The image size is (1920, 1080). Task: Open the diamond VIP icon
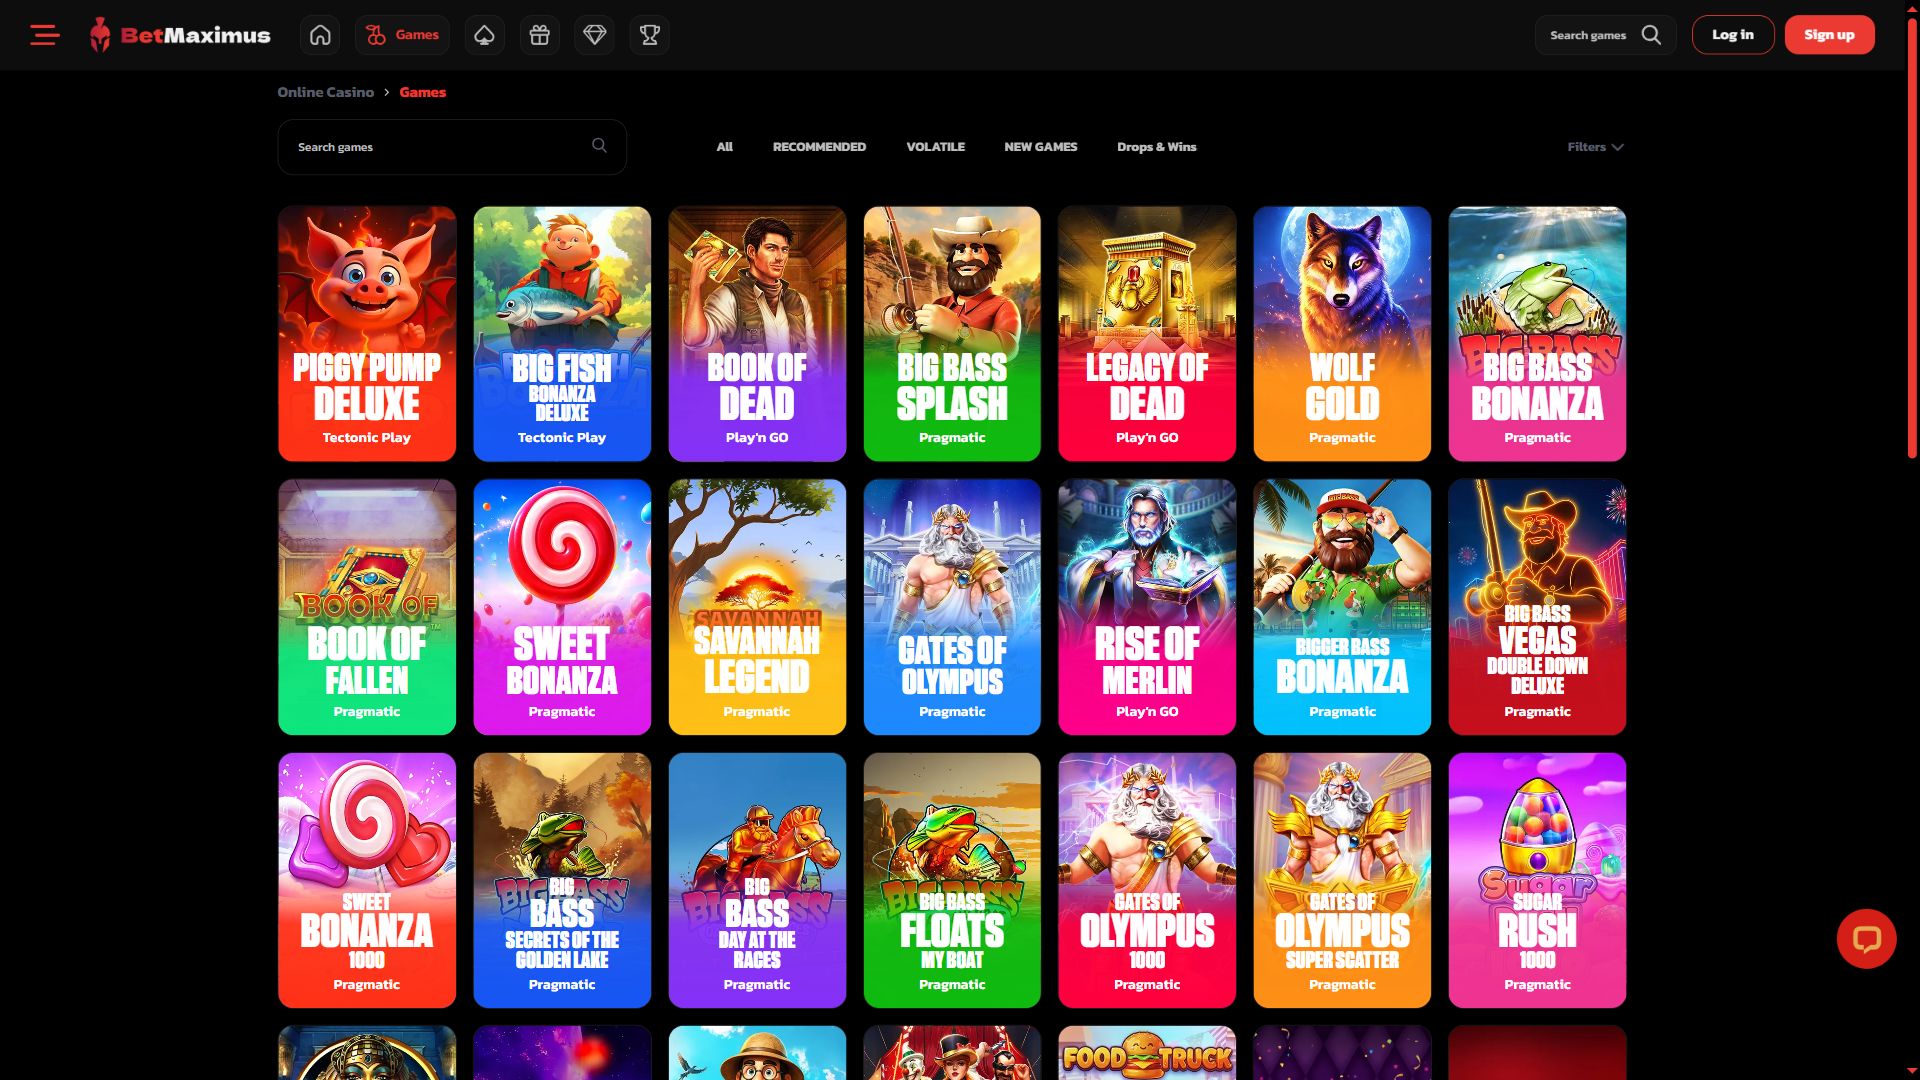[x=595, y=35]
